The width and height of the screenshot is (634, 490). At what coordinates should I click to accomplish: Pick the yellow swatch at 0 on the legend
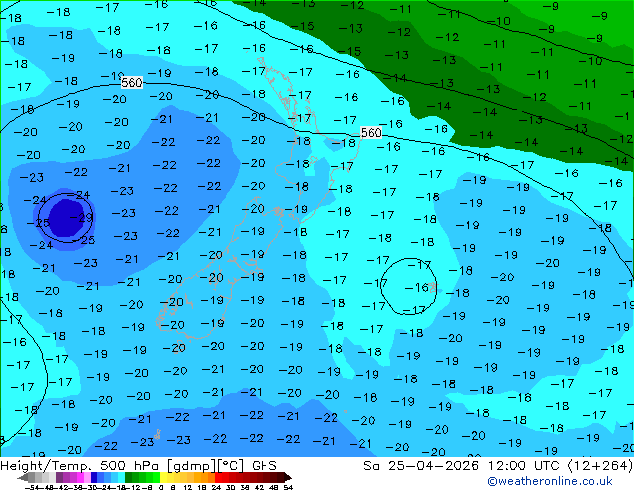[x=163, y=477]
